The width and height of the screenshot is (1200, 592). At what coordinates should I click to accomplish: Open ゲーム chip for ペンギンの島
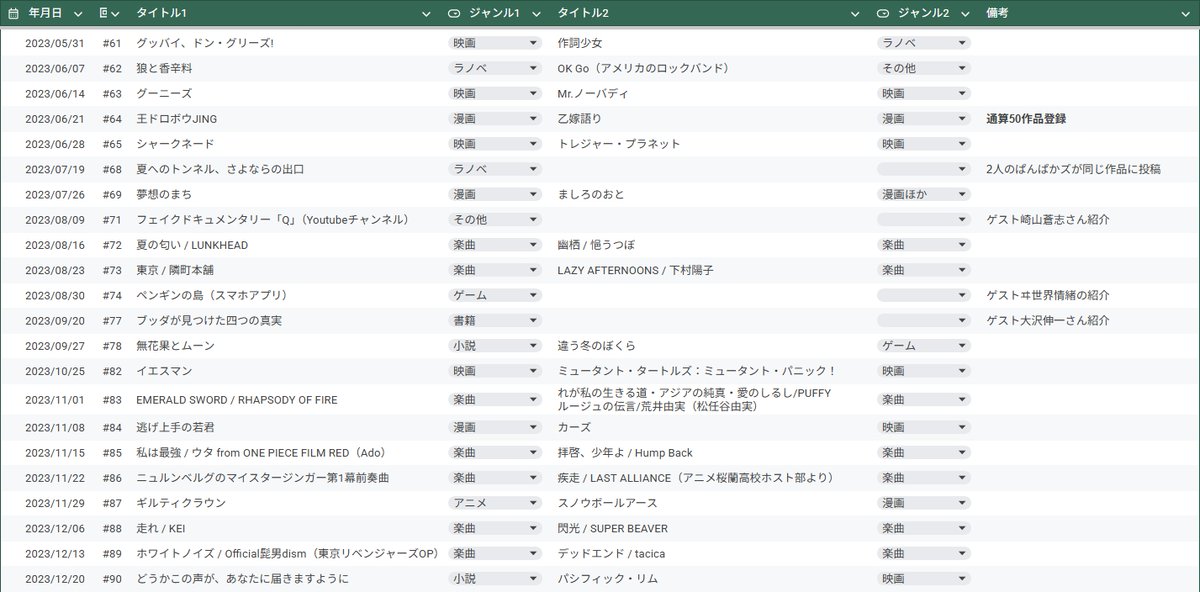[494, 295]
